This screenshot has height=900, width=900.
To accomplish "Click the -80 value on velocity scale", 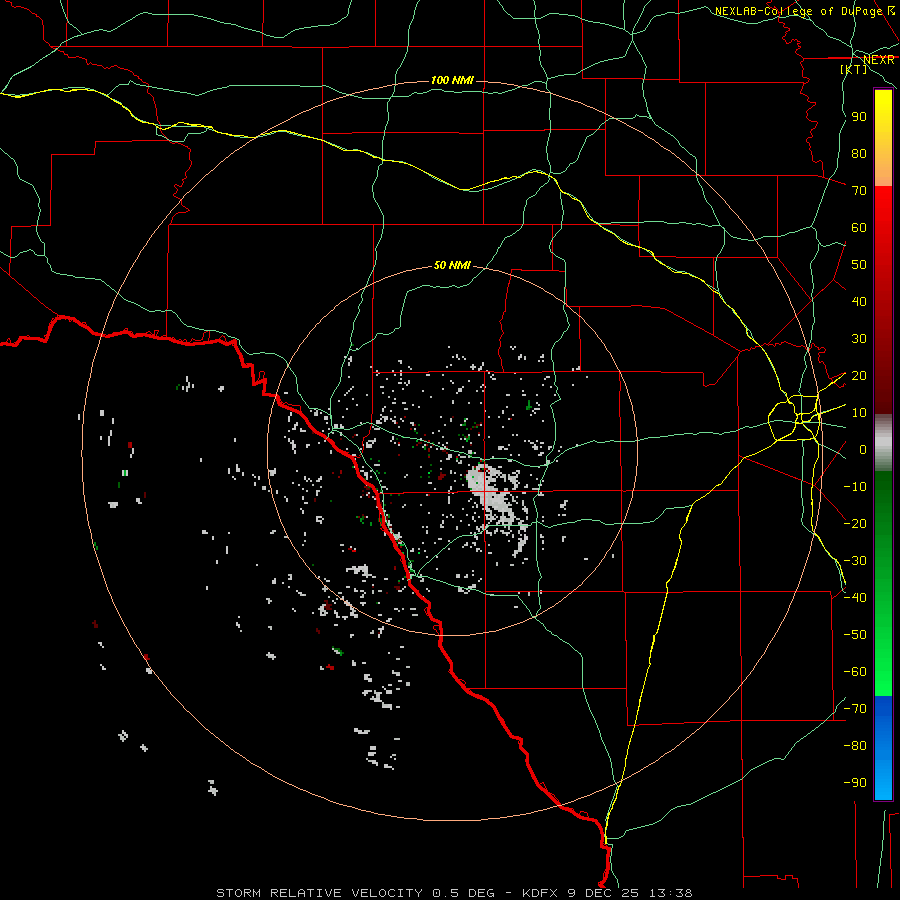I will click(x=855, y=746).
